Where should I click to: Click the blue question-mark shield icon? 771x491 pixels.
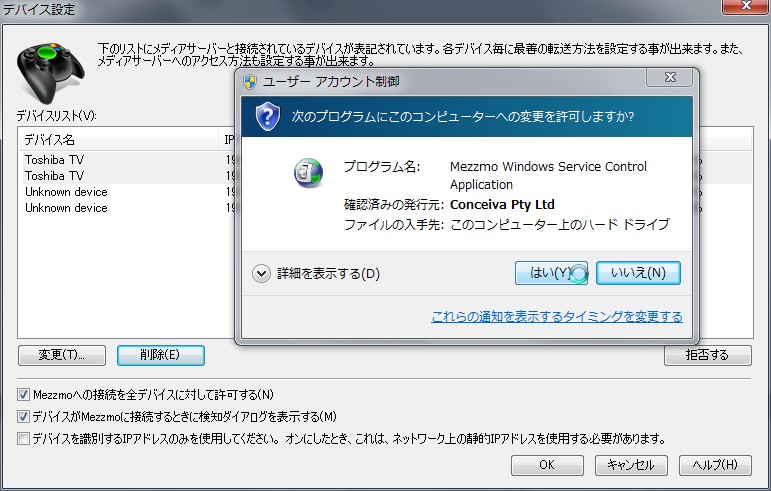pos(267,116)
